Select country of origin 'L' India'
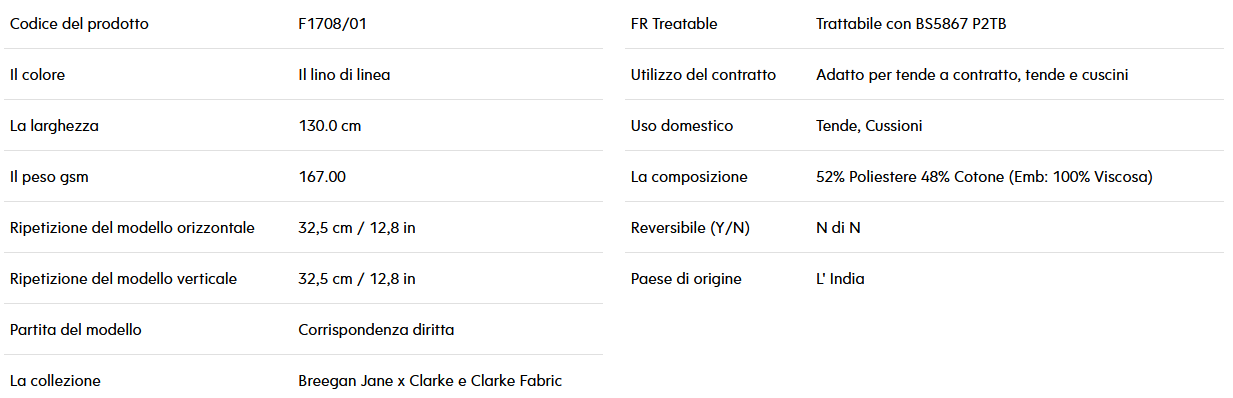The image size is (1233, 398). click(840, 279)
